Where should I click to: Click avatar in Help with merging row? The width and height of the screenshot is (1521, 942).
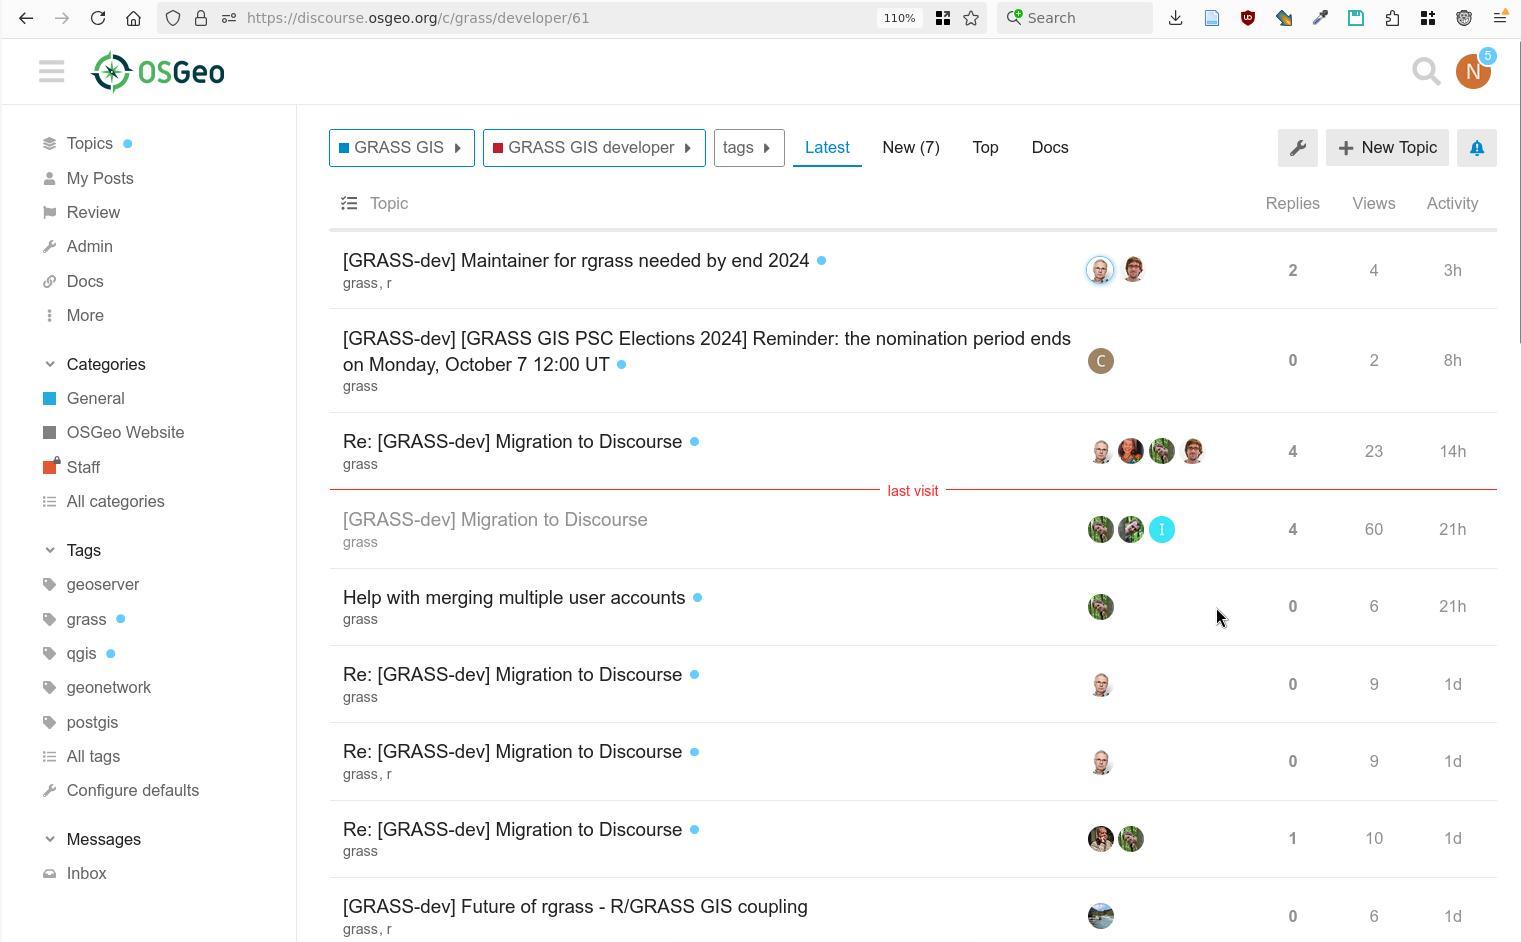tap(1100, 607)
